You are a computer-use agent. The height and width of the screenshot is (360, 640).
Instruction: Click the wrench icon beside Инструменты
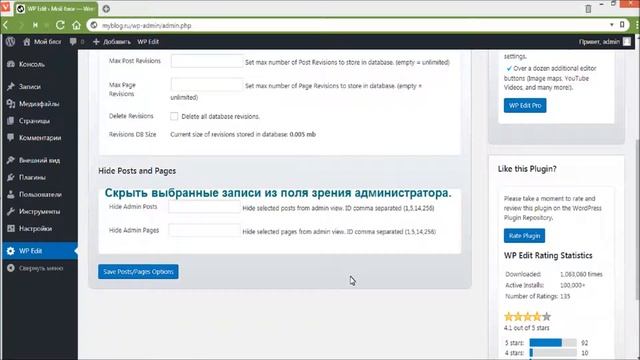(11, 212)
